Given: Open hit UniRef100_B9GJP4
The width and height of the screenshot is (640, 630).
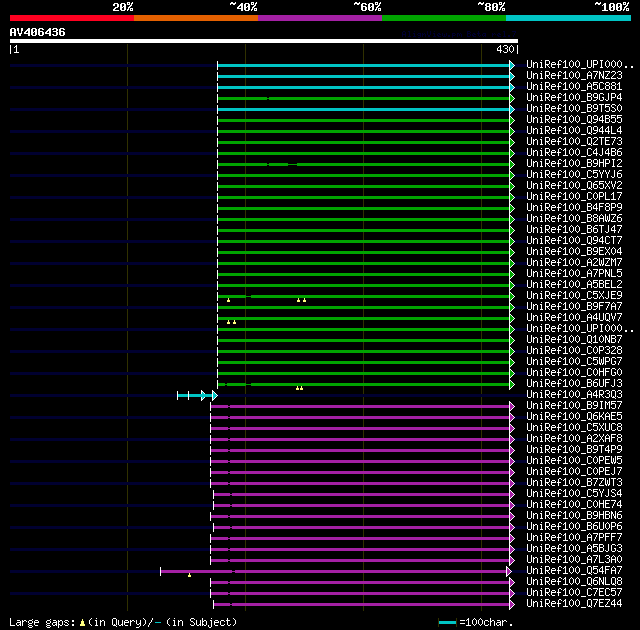Looking at the screenshot, I should pyautogui.click(x=574, y=98).
